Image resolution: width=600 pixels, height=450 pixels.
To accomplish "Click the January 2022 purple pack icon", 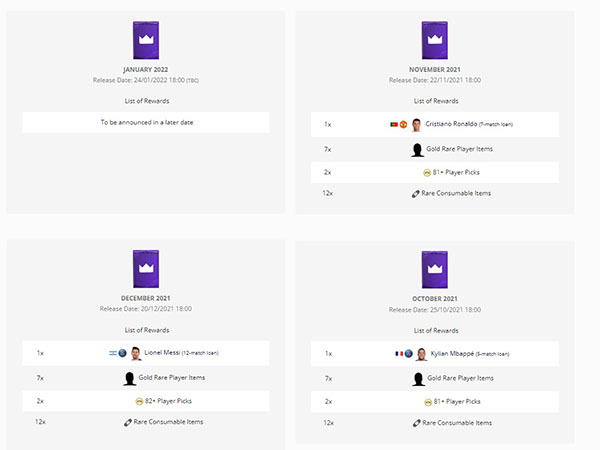I will click(146, 40).
